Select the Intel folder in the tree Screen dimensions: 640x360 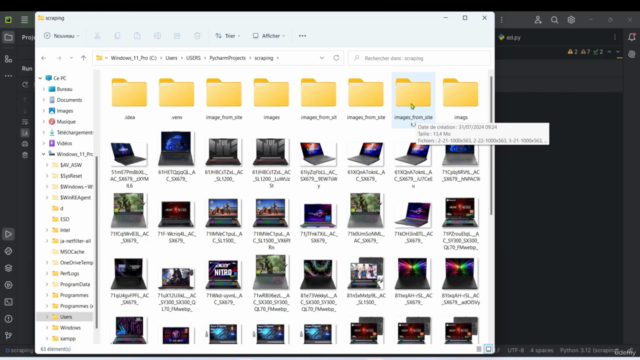pyautogui.click(x=64, y=230)
